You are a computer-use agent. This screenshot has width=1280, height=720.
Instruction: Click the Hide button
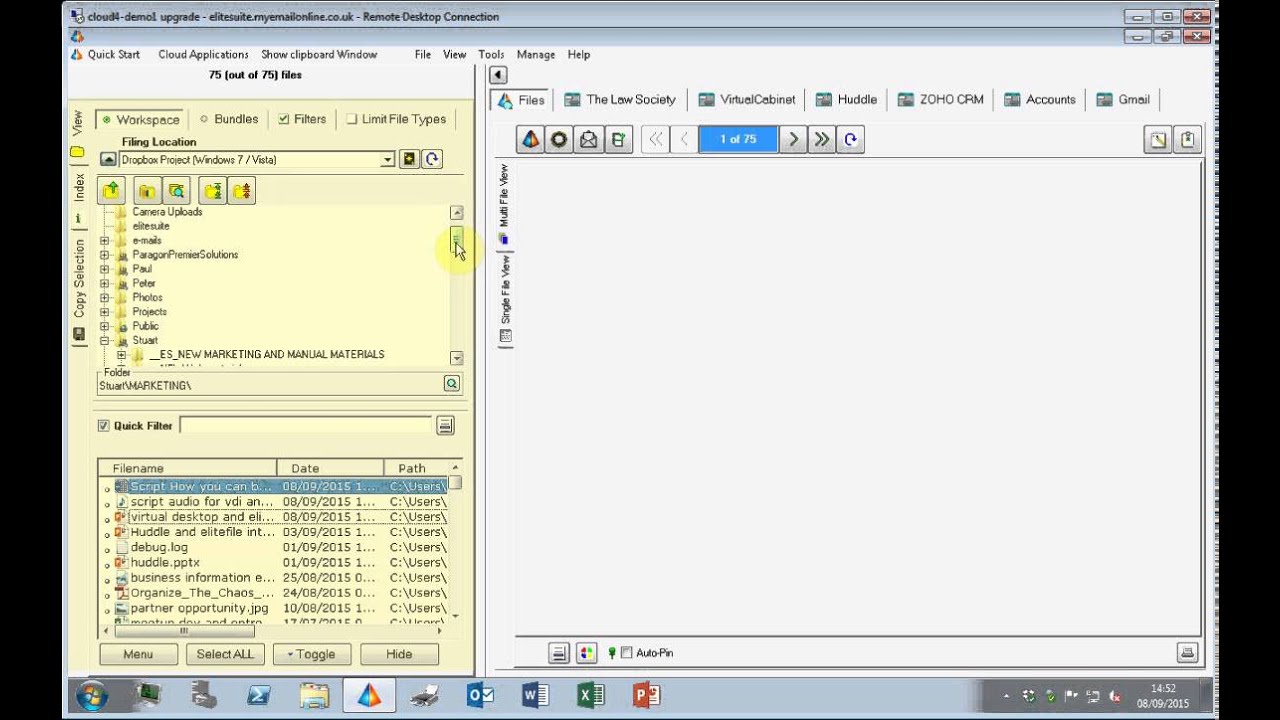(x=399, y=654)
